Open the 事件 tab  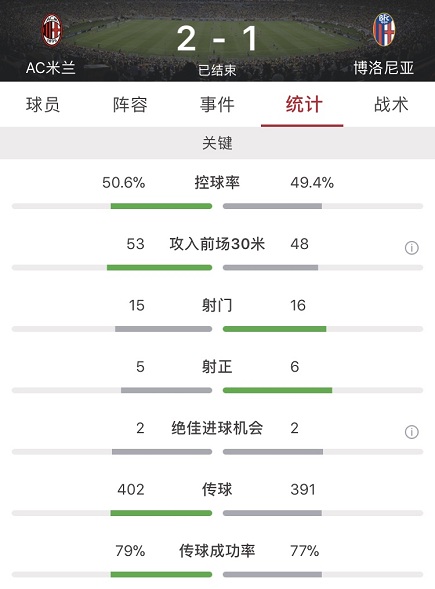coord(217,104)
